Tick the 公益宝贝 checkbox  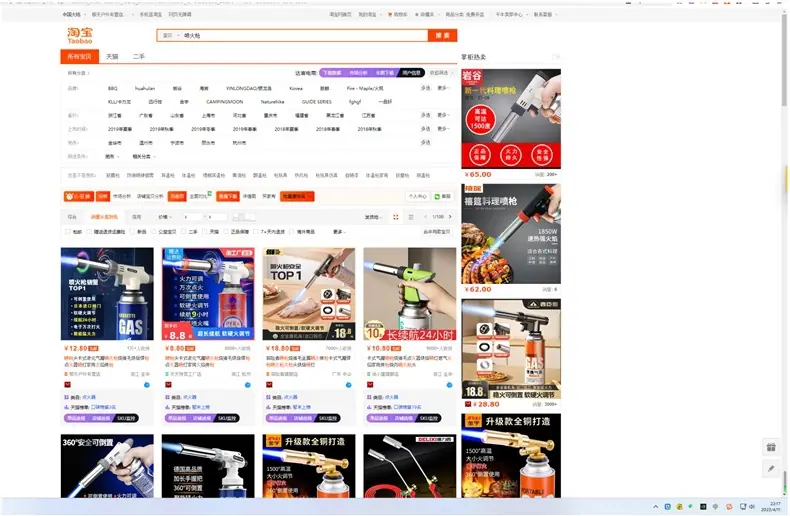[154, 232]
